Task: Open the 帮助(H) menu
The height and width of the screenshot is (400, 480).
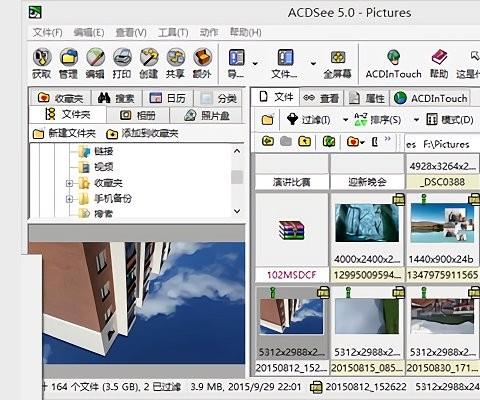Action: click(246, 32)
